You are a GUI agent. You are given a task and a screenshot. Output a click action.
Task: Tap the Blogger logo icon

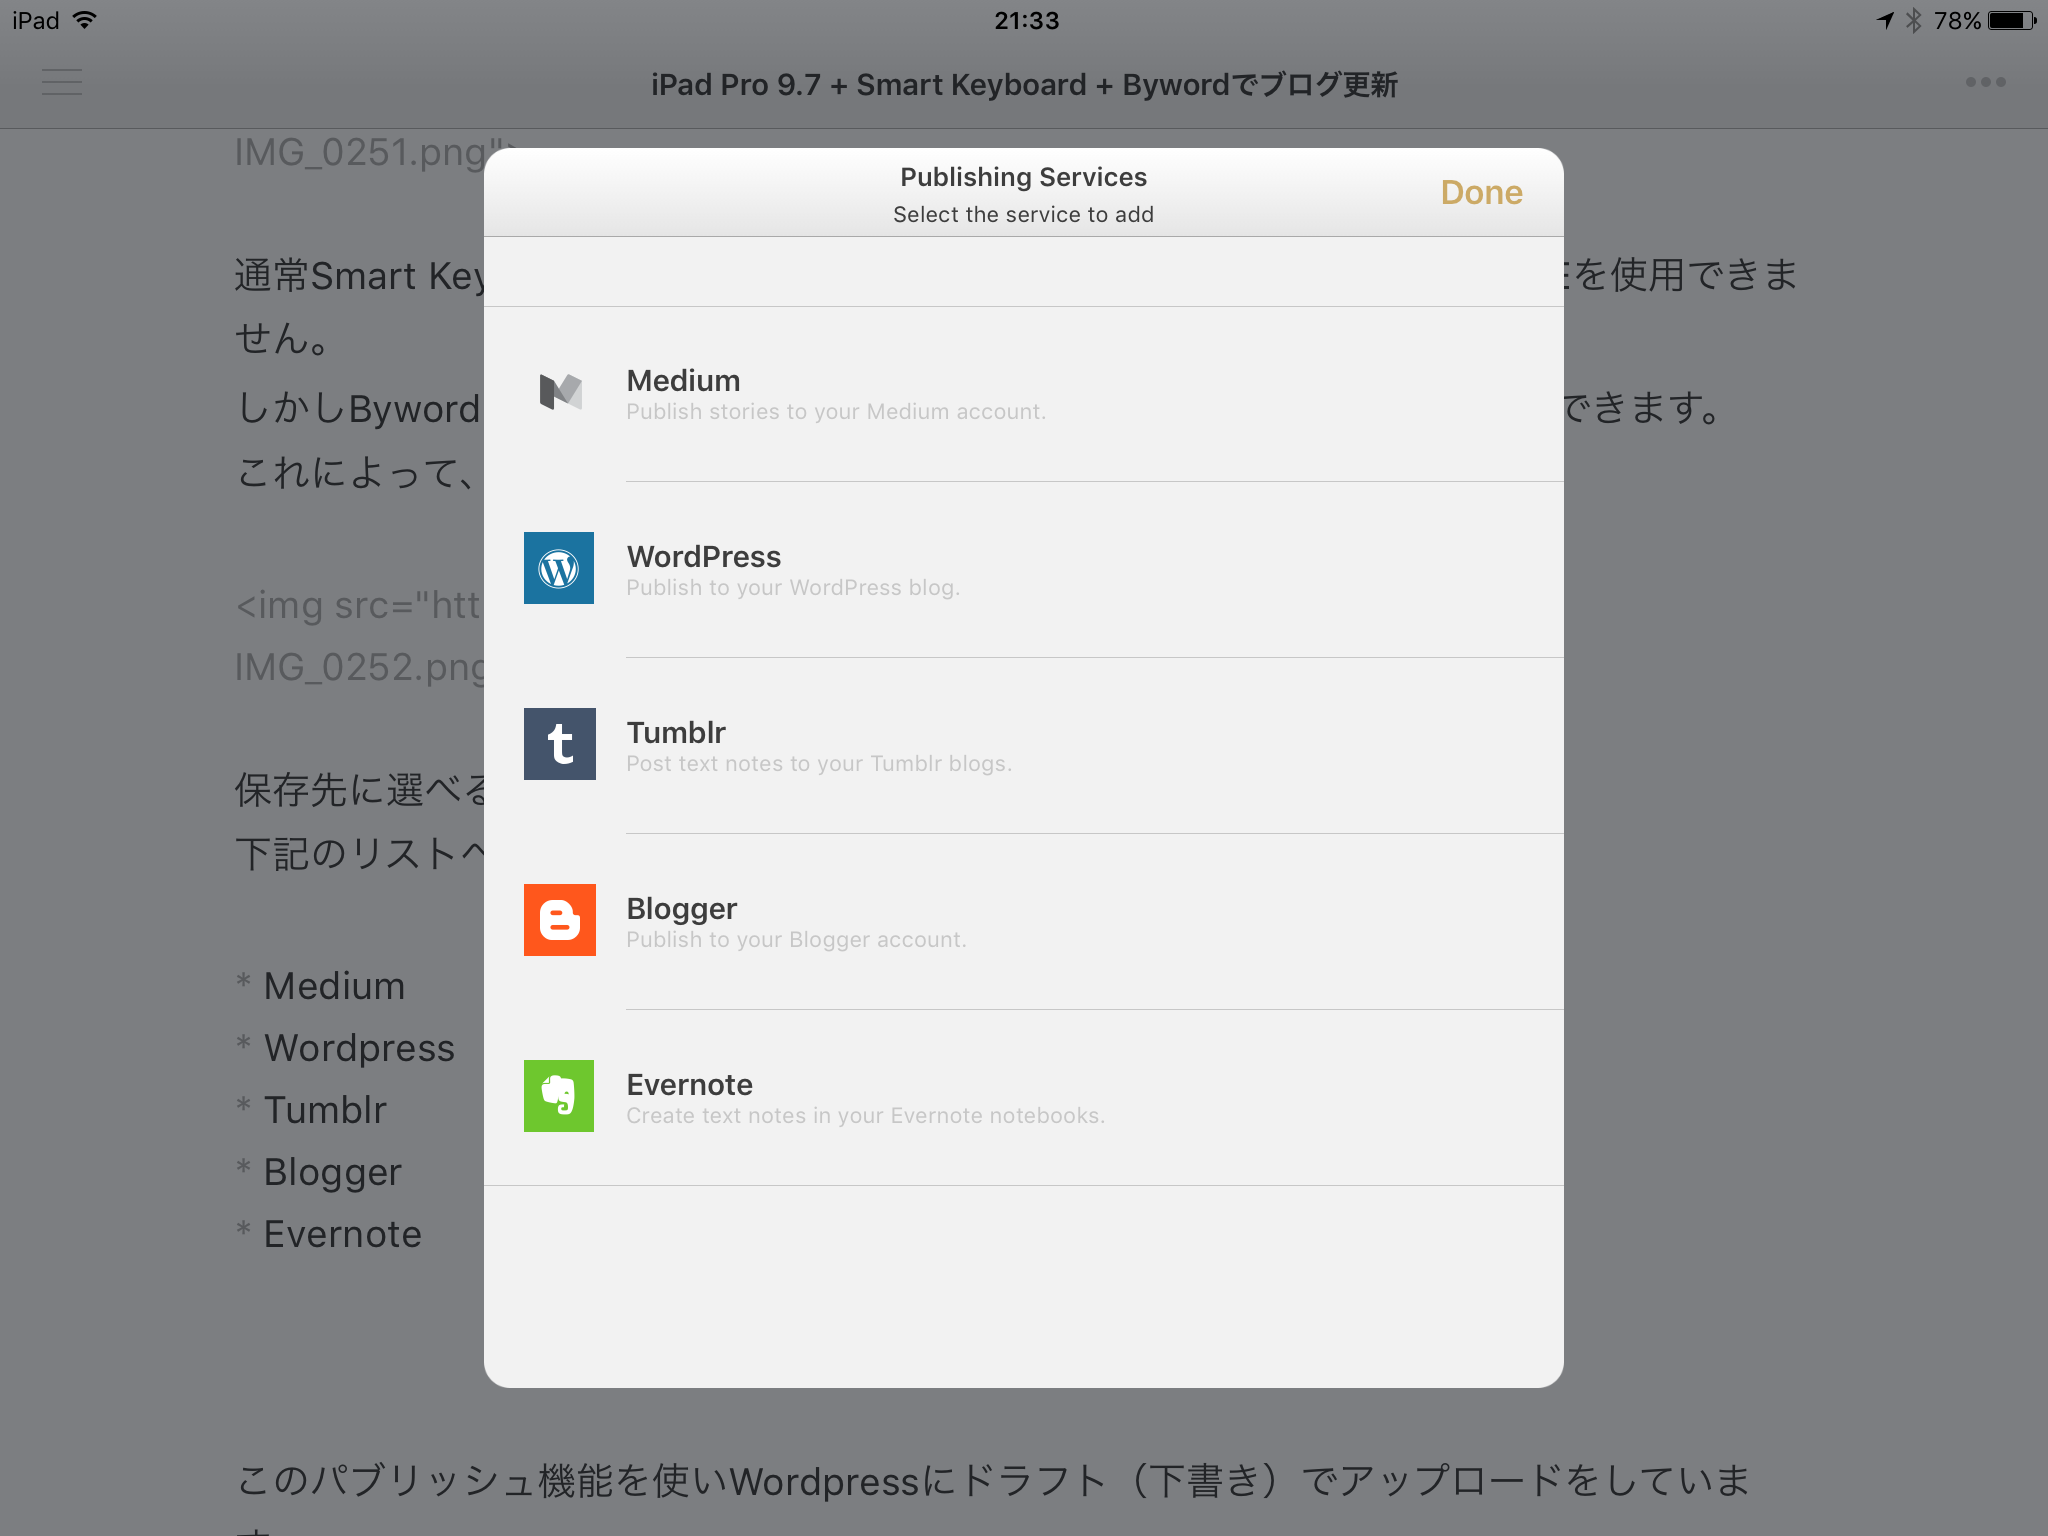pyautogui.click(x=560, y=920)
